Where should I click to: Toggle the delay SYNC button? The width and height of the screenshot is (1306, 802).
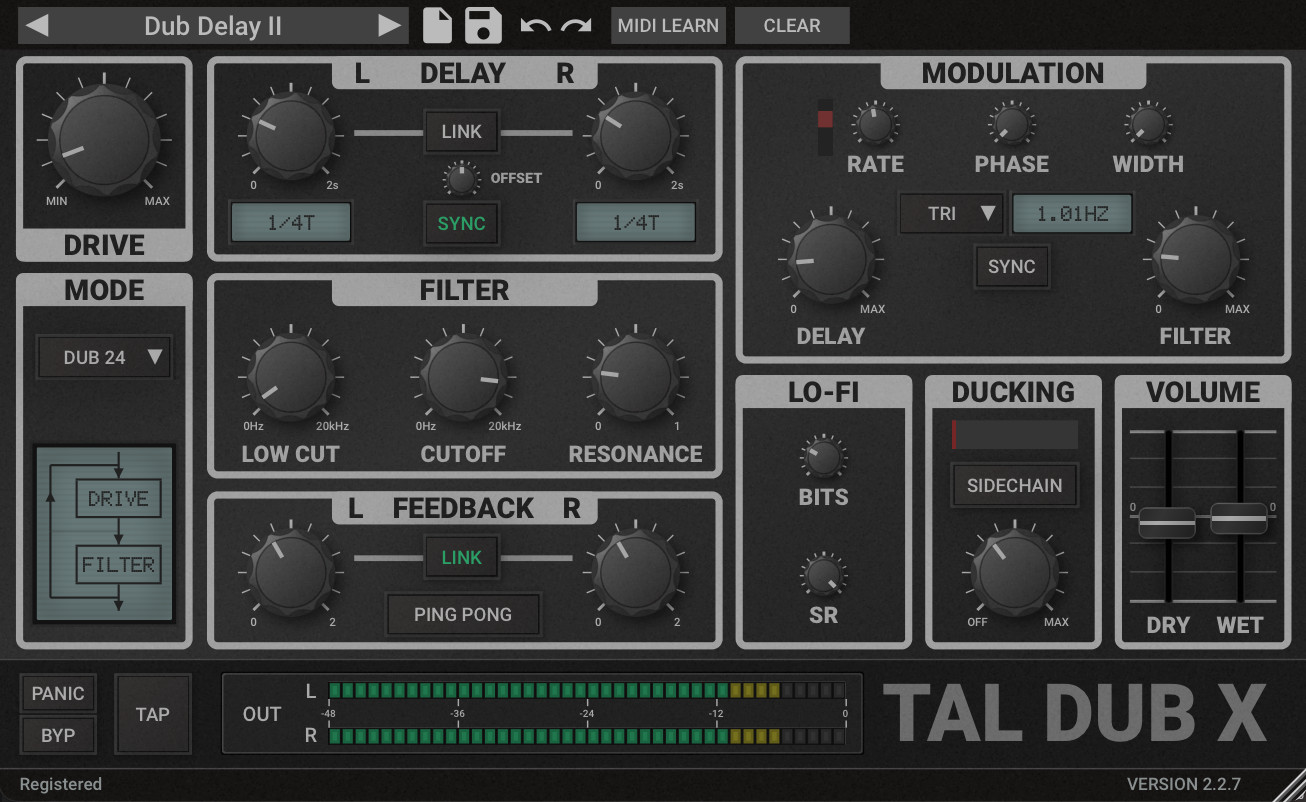[461, 223]
